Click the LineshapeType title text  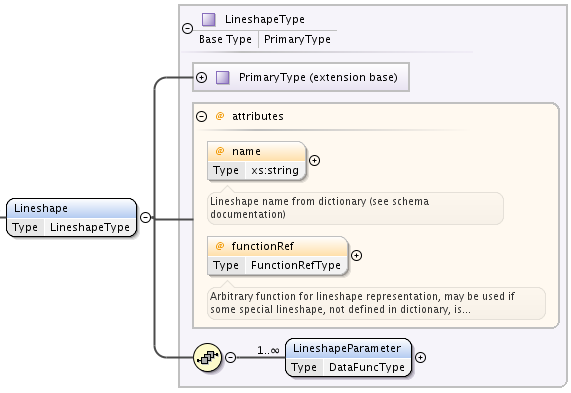(x=265, y=19)
